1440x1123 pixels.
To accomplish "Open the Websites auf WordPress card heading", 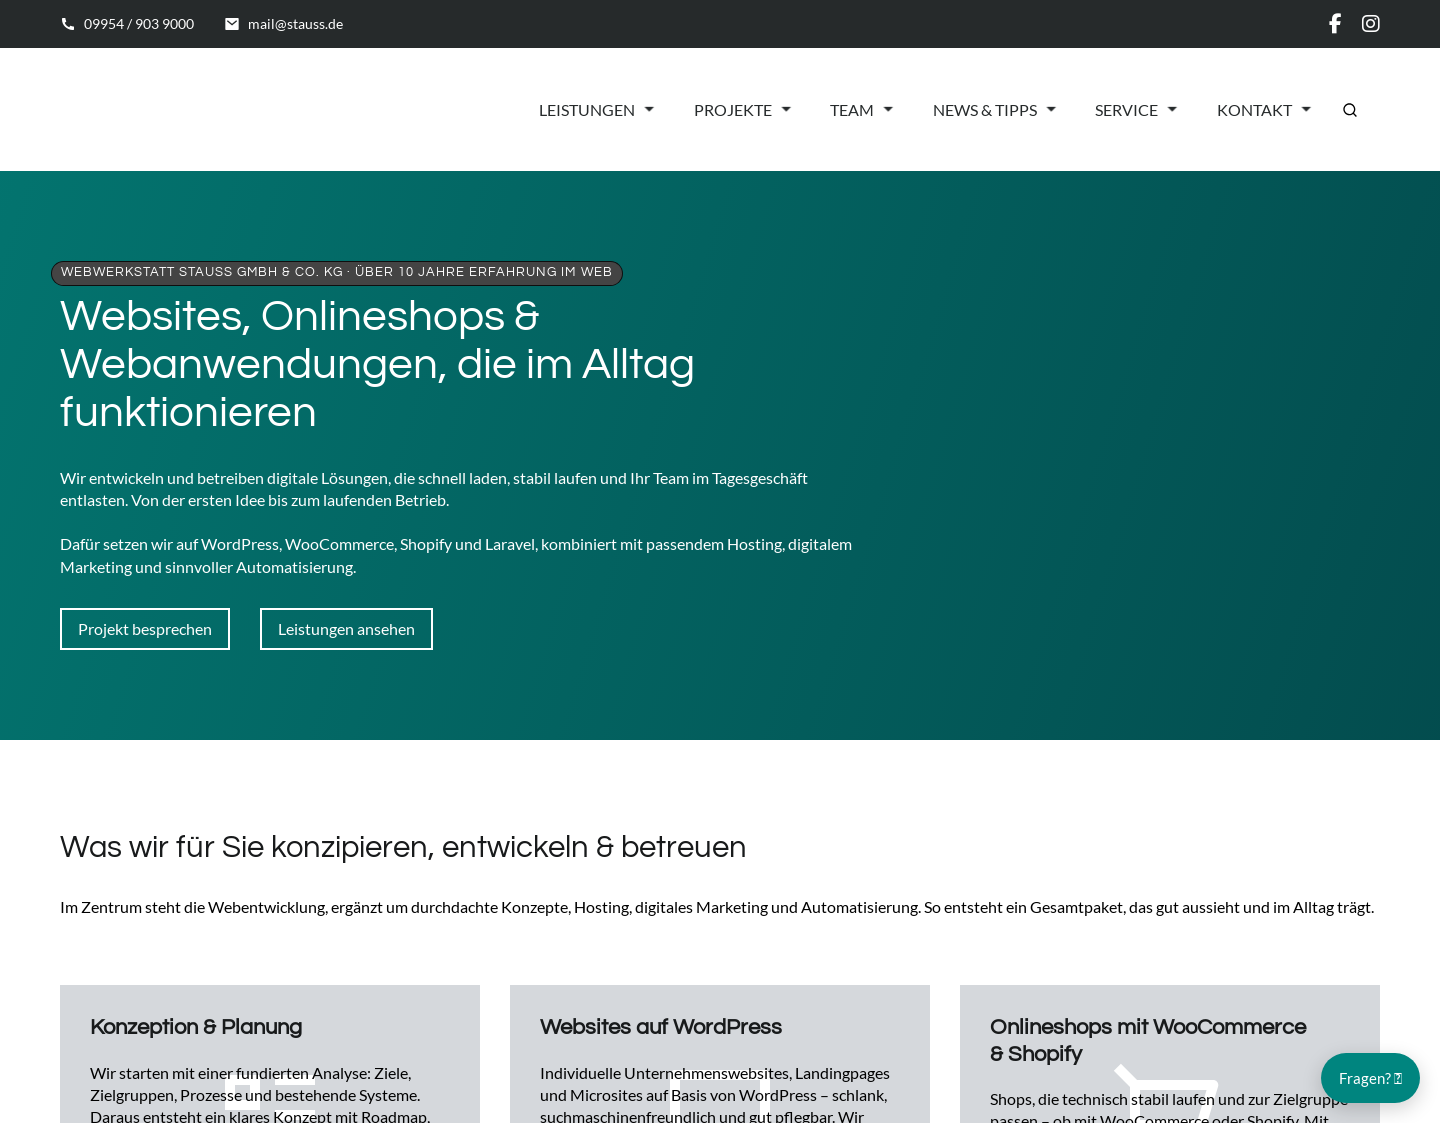I will 661,1027.
